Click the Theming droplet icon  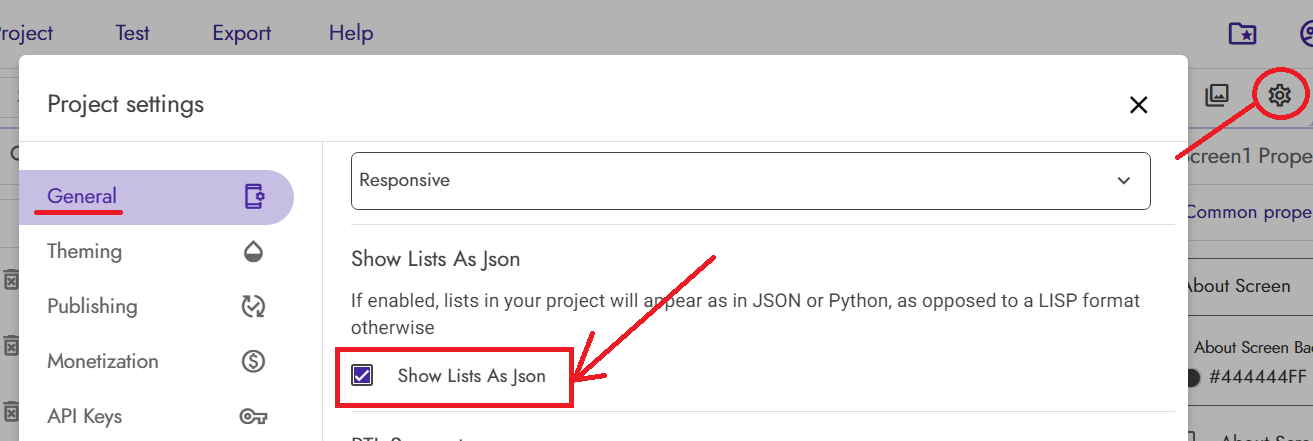pyautogui.click(x=253, y=252)
